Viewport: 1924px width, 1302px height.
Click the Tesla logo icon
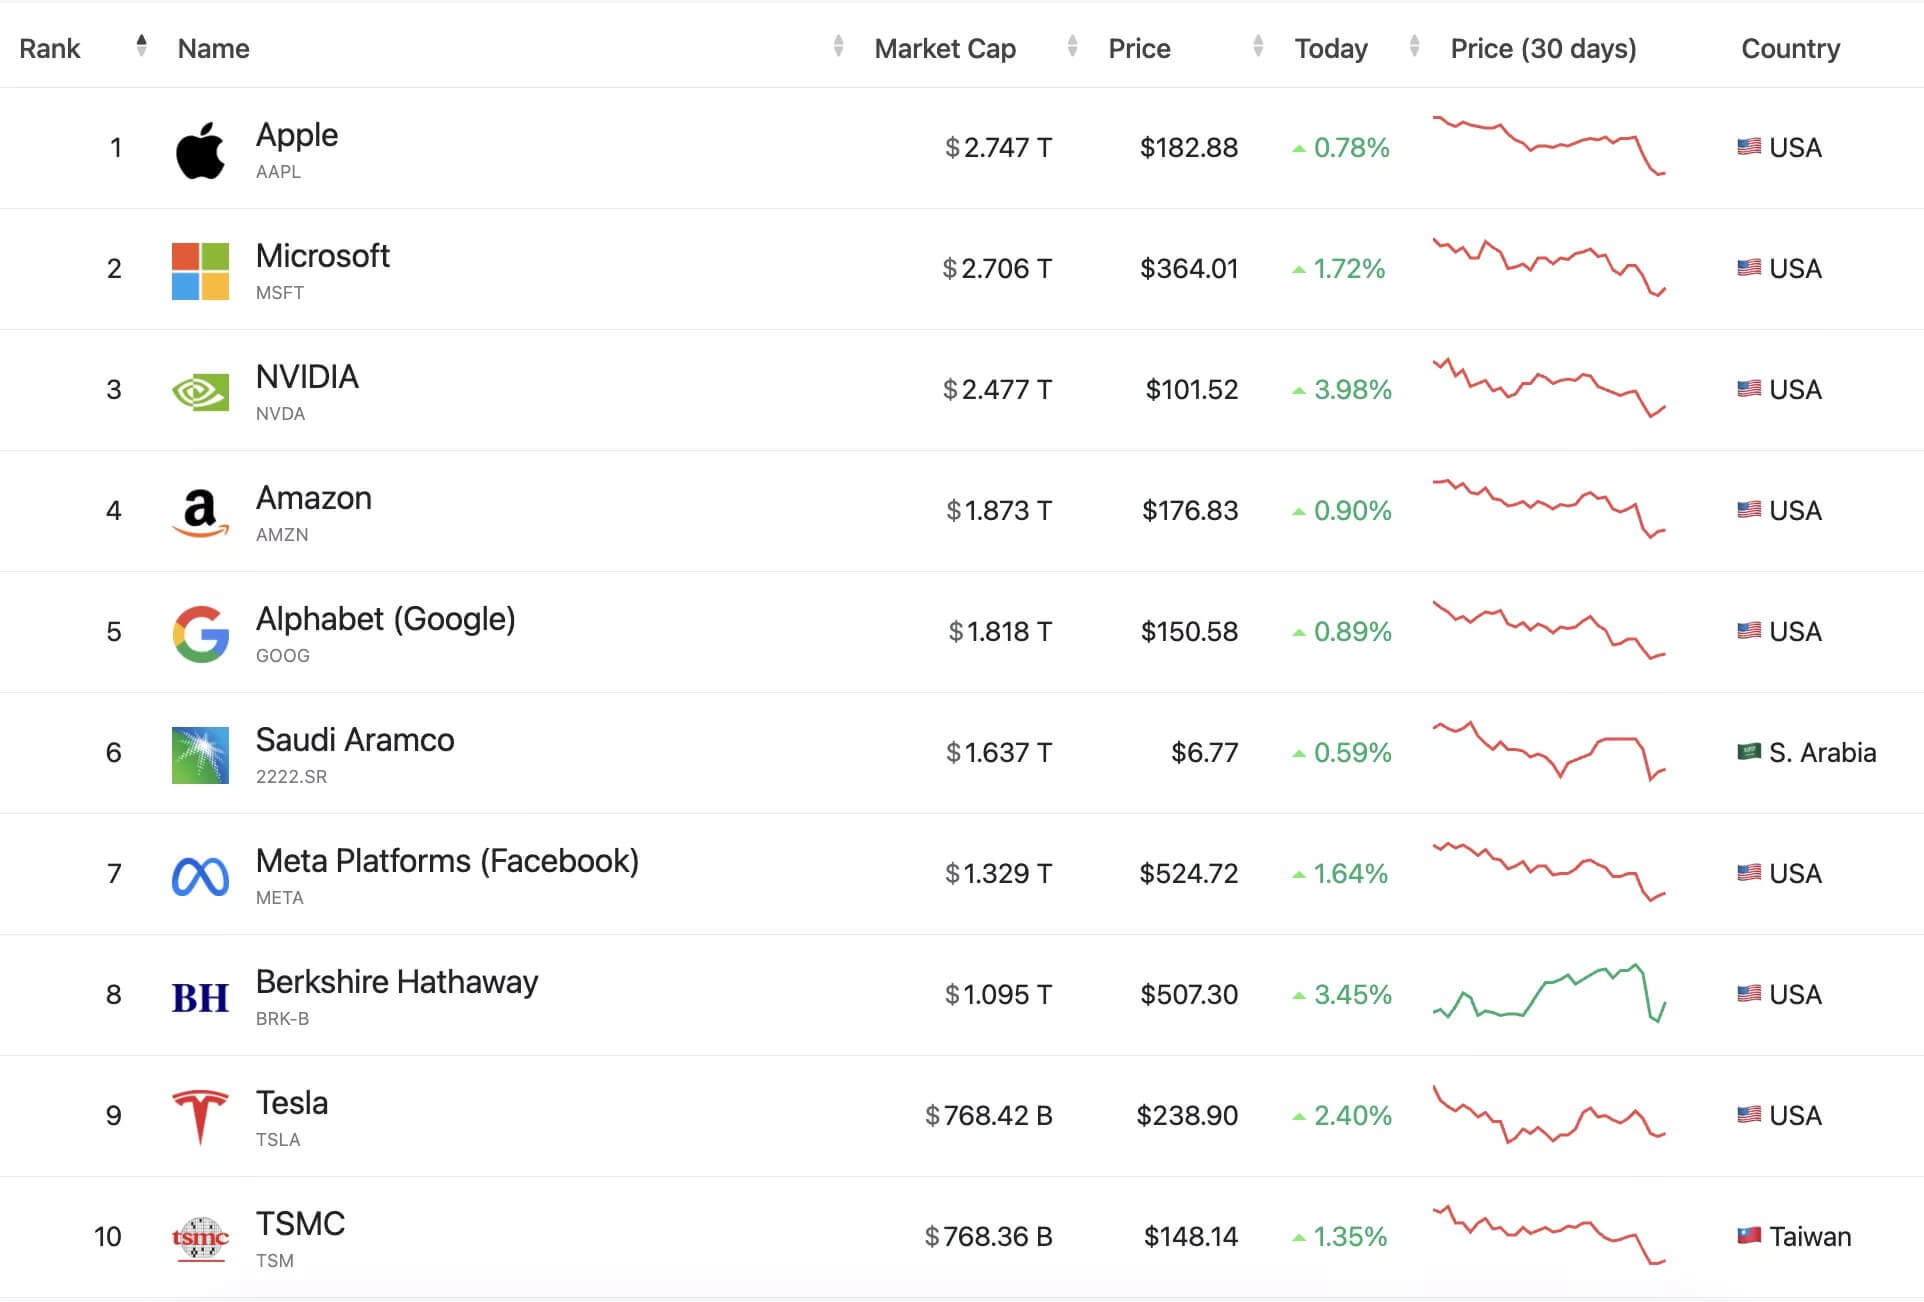coord(200,1117)
